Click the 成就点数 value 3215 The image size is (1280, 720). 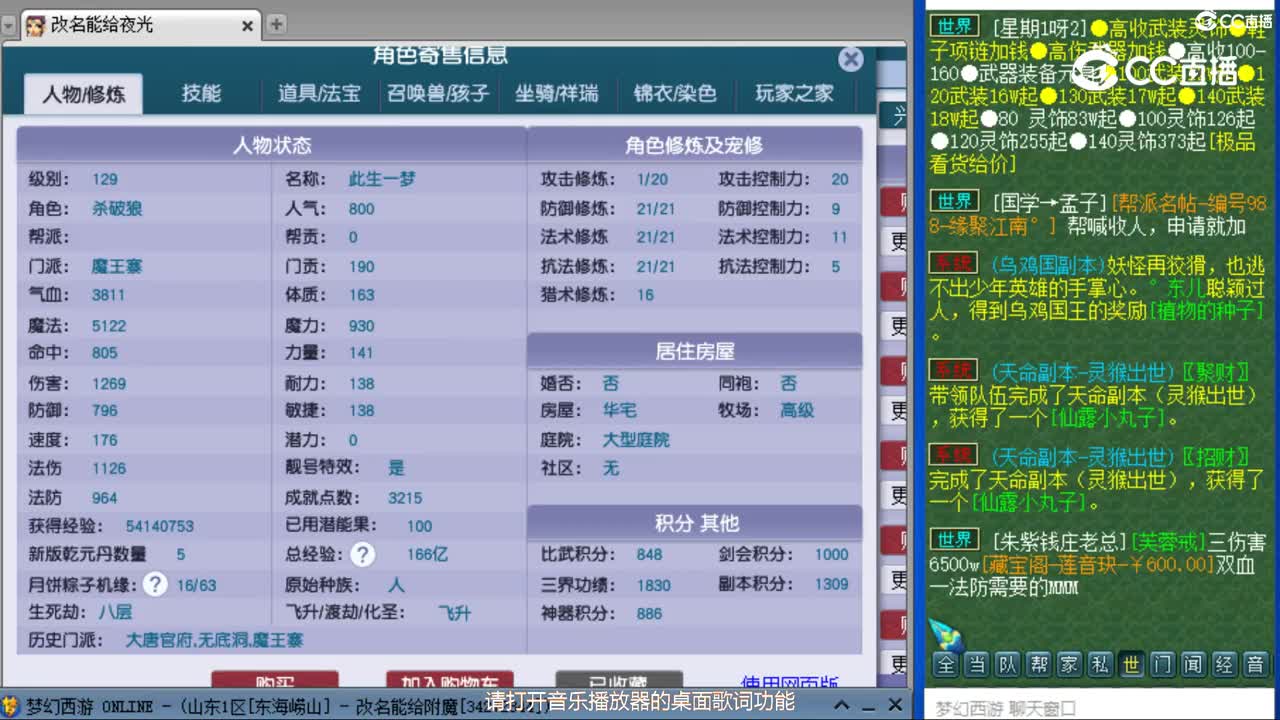pos(405,497)
